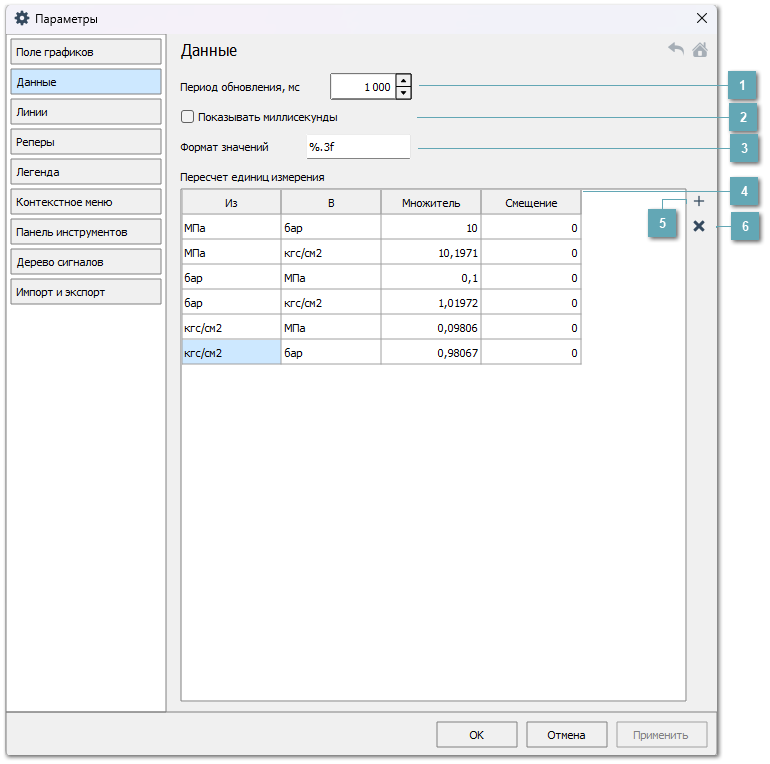The height and width of the screenshot is (764, 770).
Task: Click the home reset icon
Action: tap(700, 49)
